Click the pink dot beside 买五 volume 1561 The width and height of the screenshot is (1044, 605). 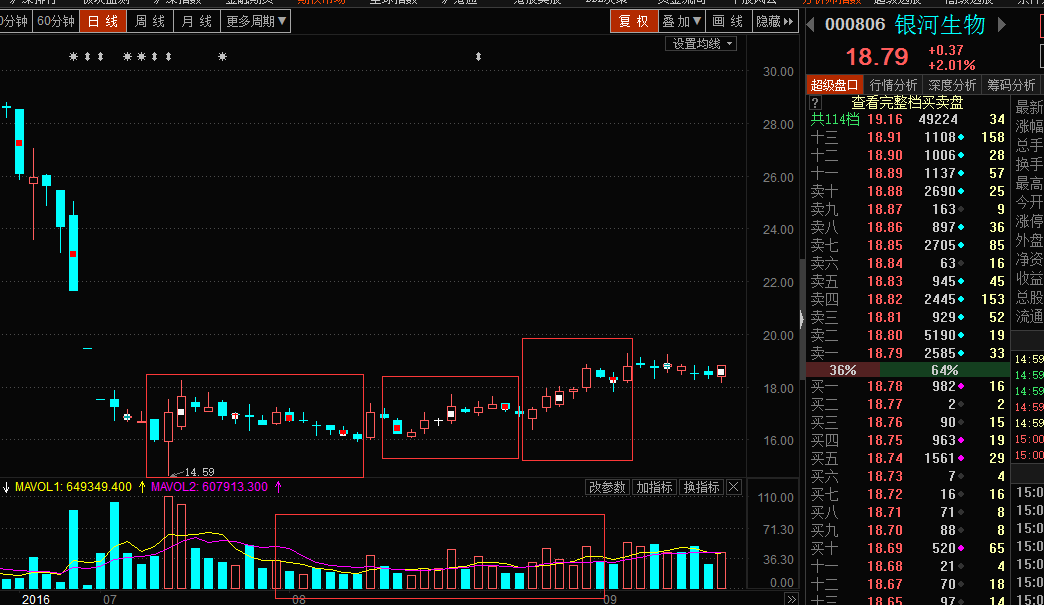(961, 458)
